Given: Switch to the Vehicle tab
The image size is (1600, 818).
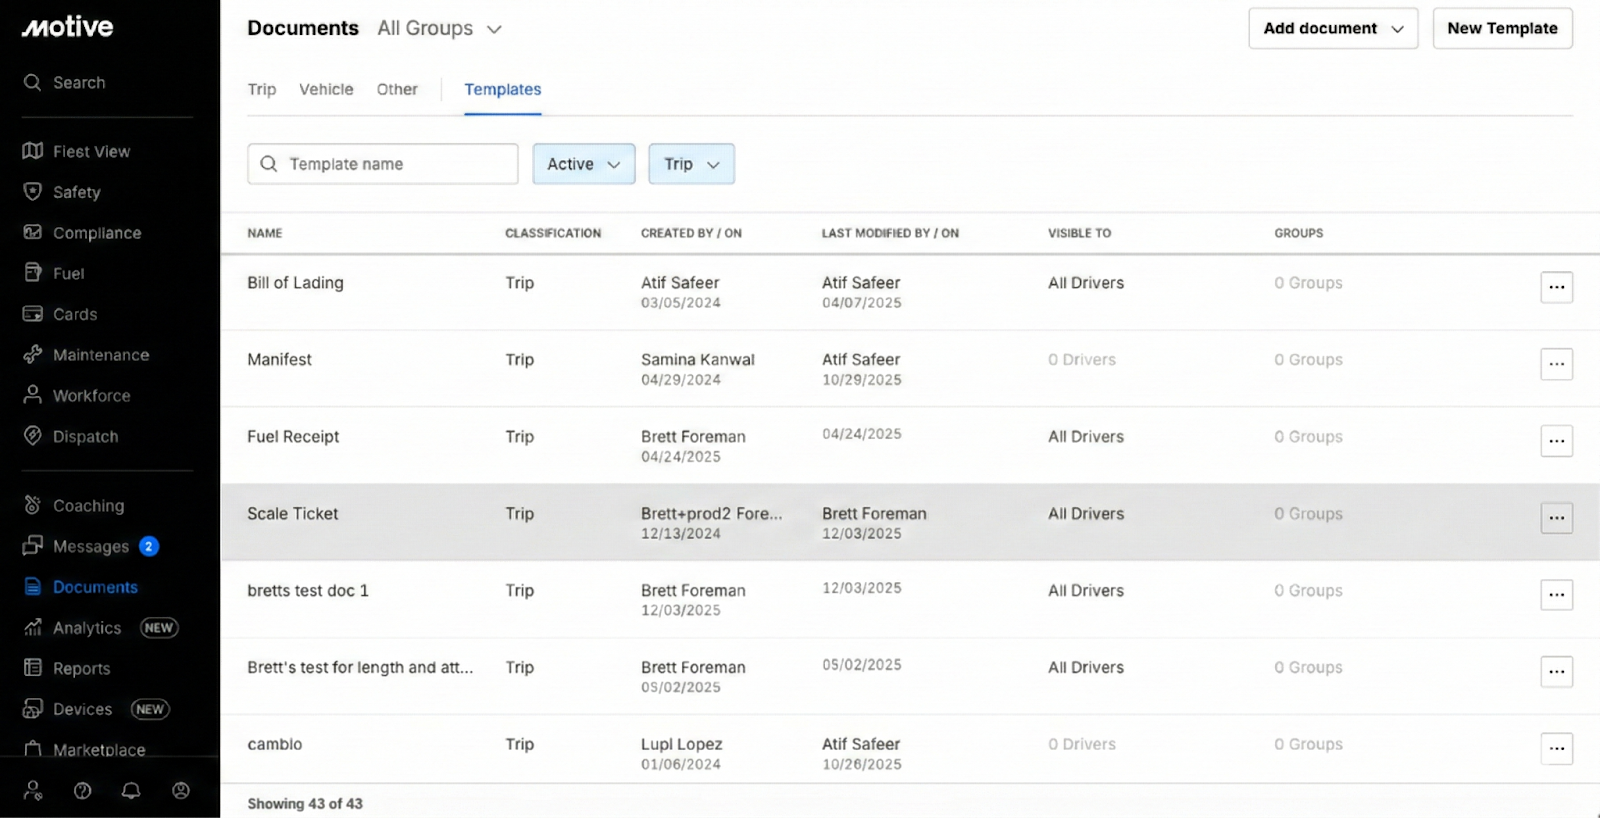Looking at the screenshot, I should point(326,90).
